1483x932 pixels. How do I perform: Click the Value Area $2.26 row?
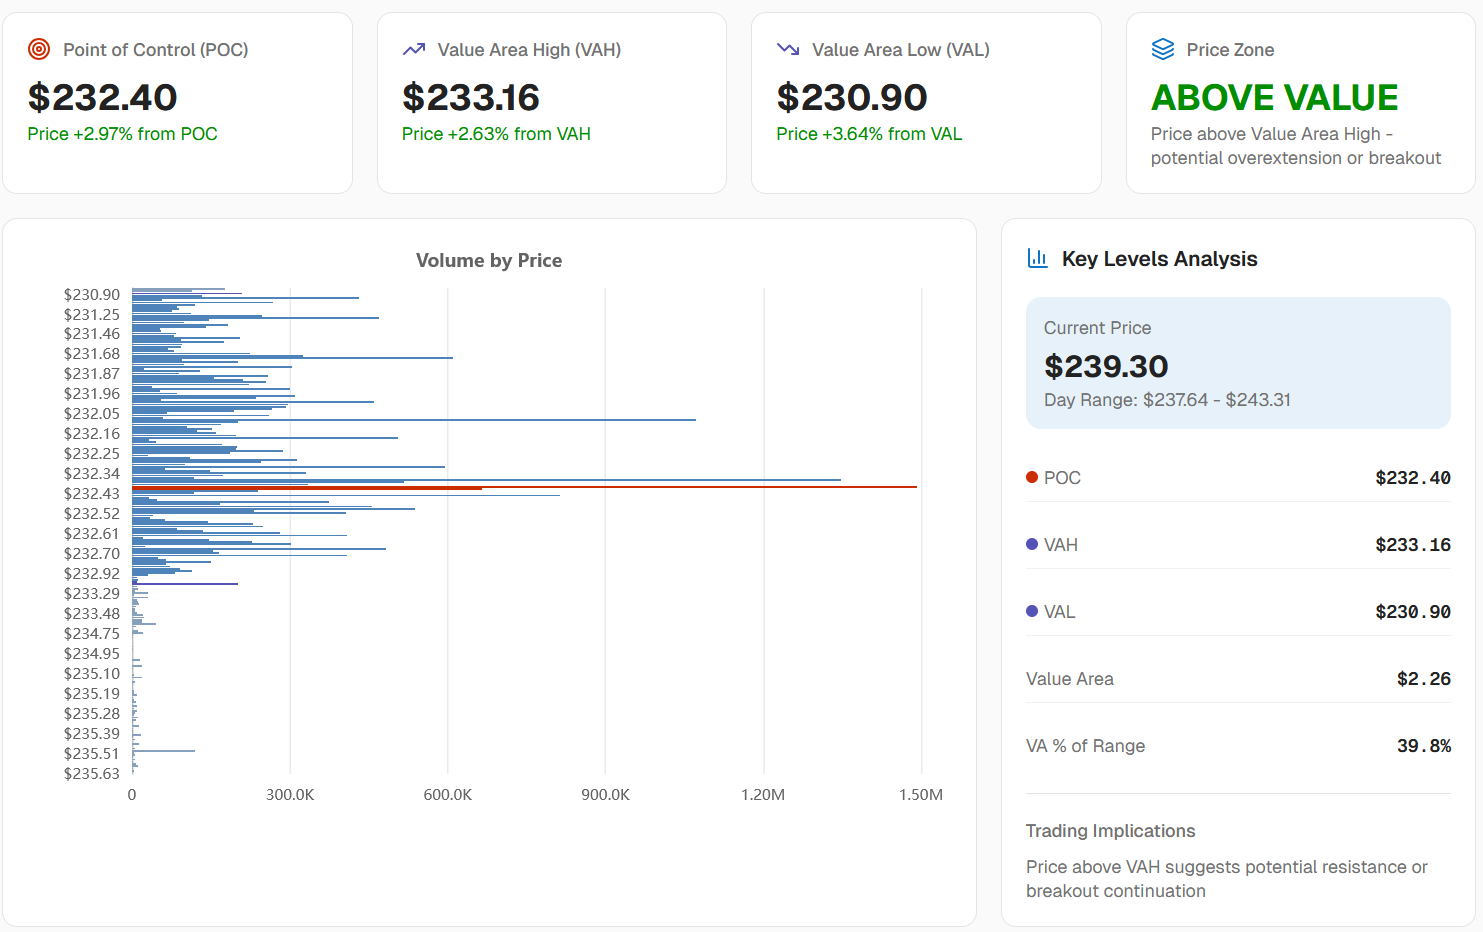click(x=1238, y=679)
